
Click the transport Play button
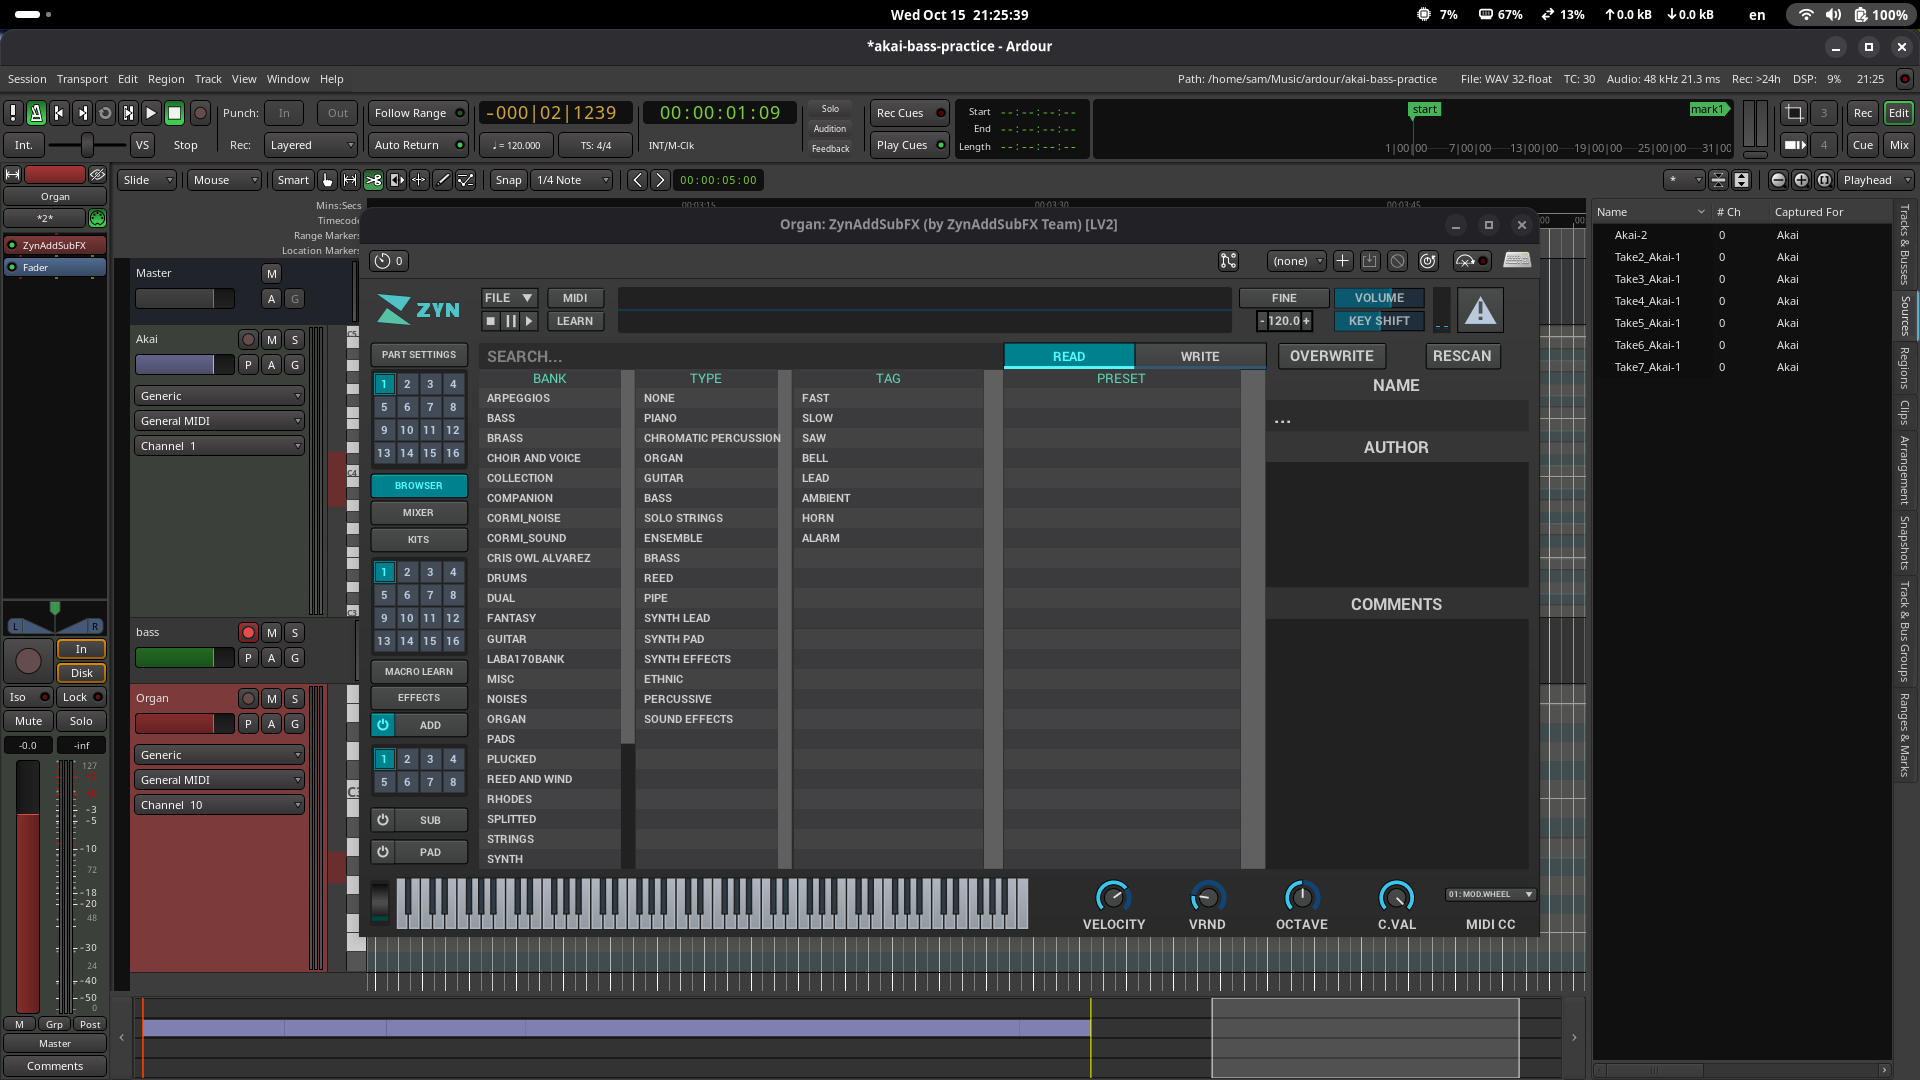[151, 113]
